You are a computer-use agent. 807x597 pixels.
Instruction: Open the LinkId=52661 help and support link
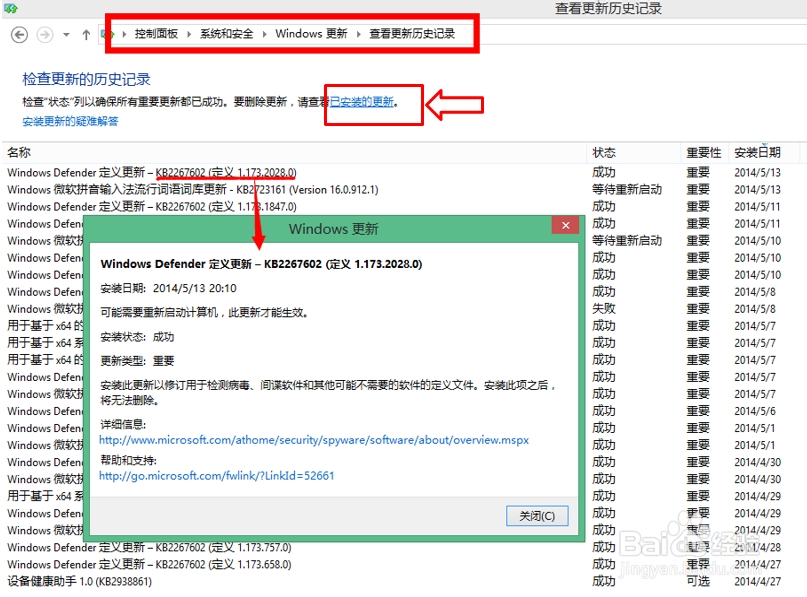pos(216,475)
